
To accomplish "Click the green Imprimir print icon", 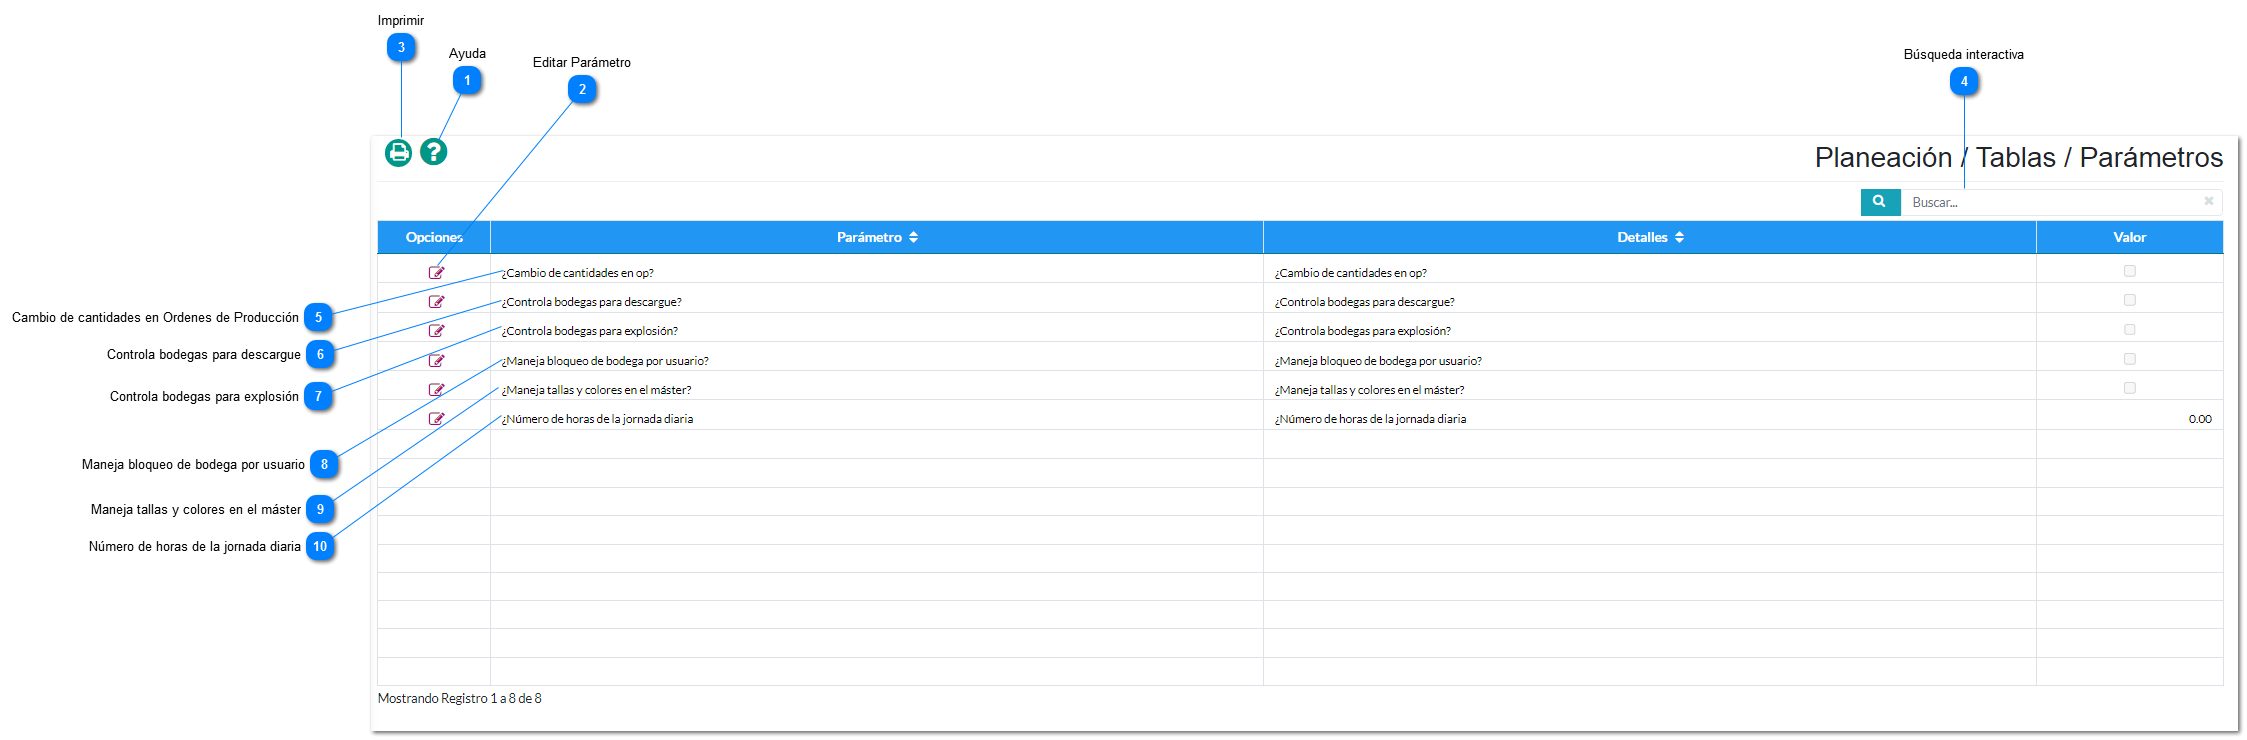I will 398,152.
